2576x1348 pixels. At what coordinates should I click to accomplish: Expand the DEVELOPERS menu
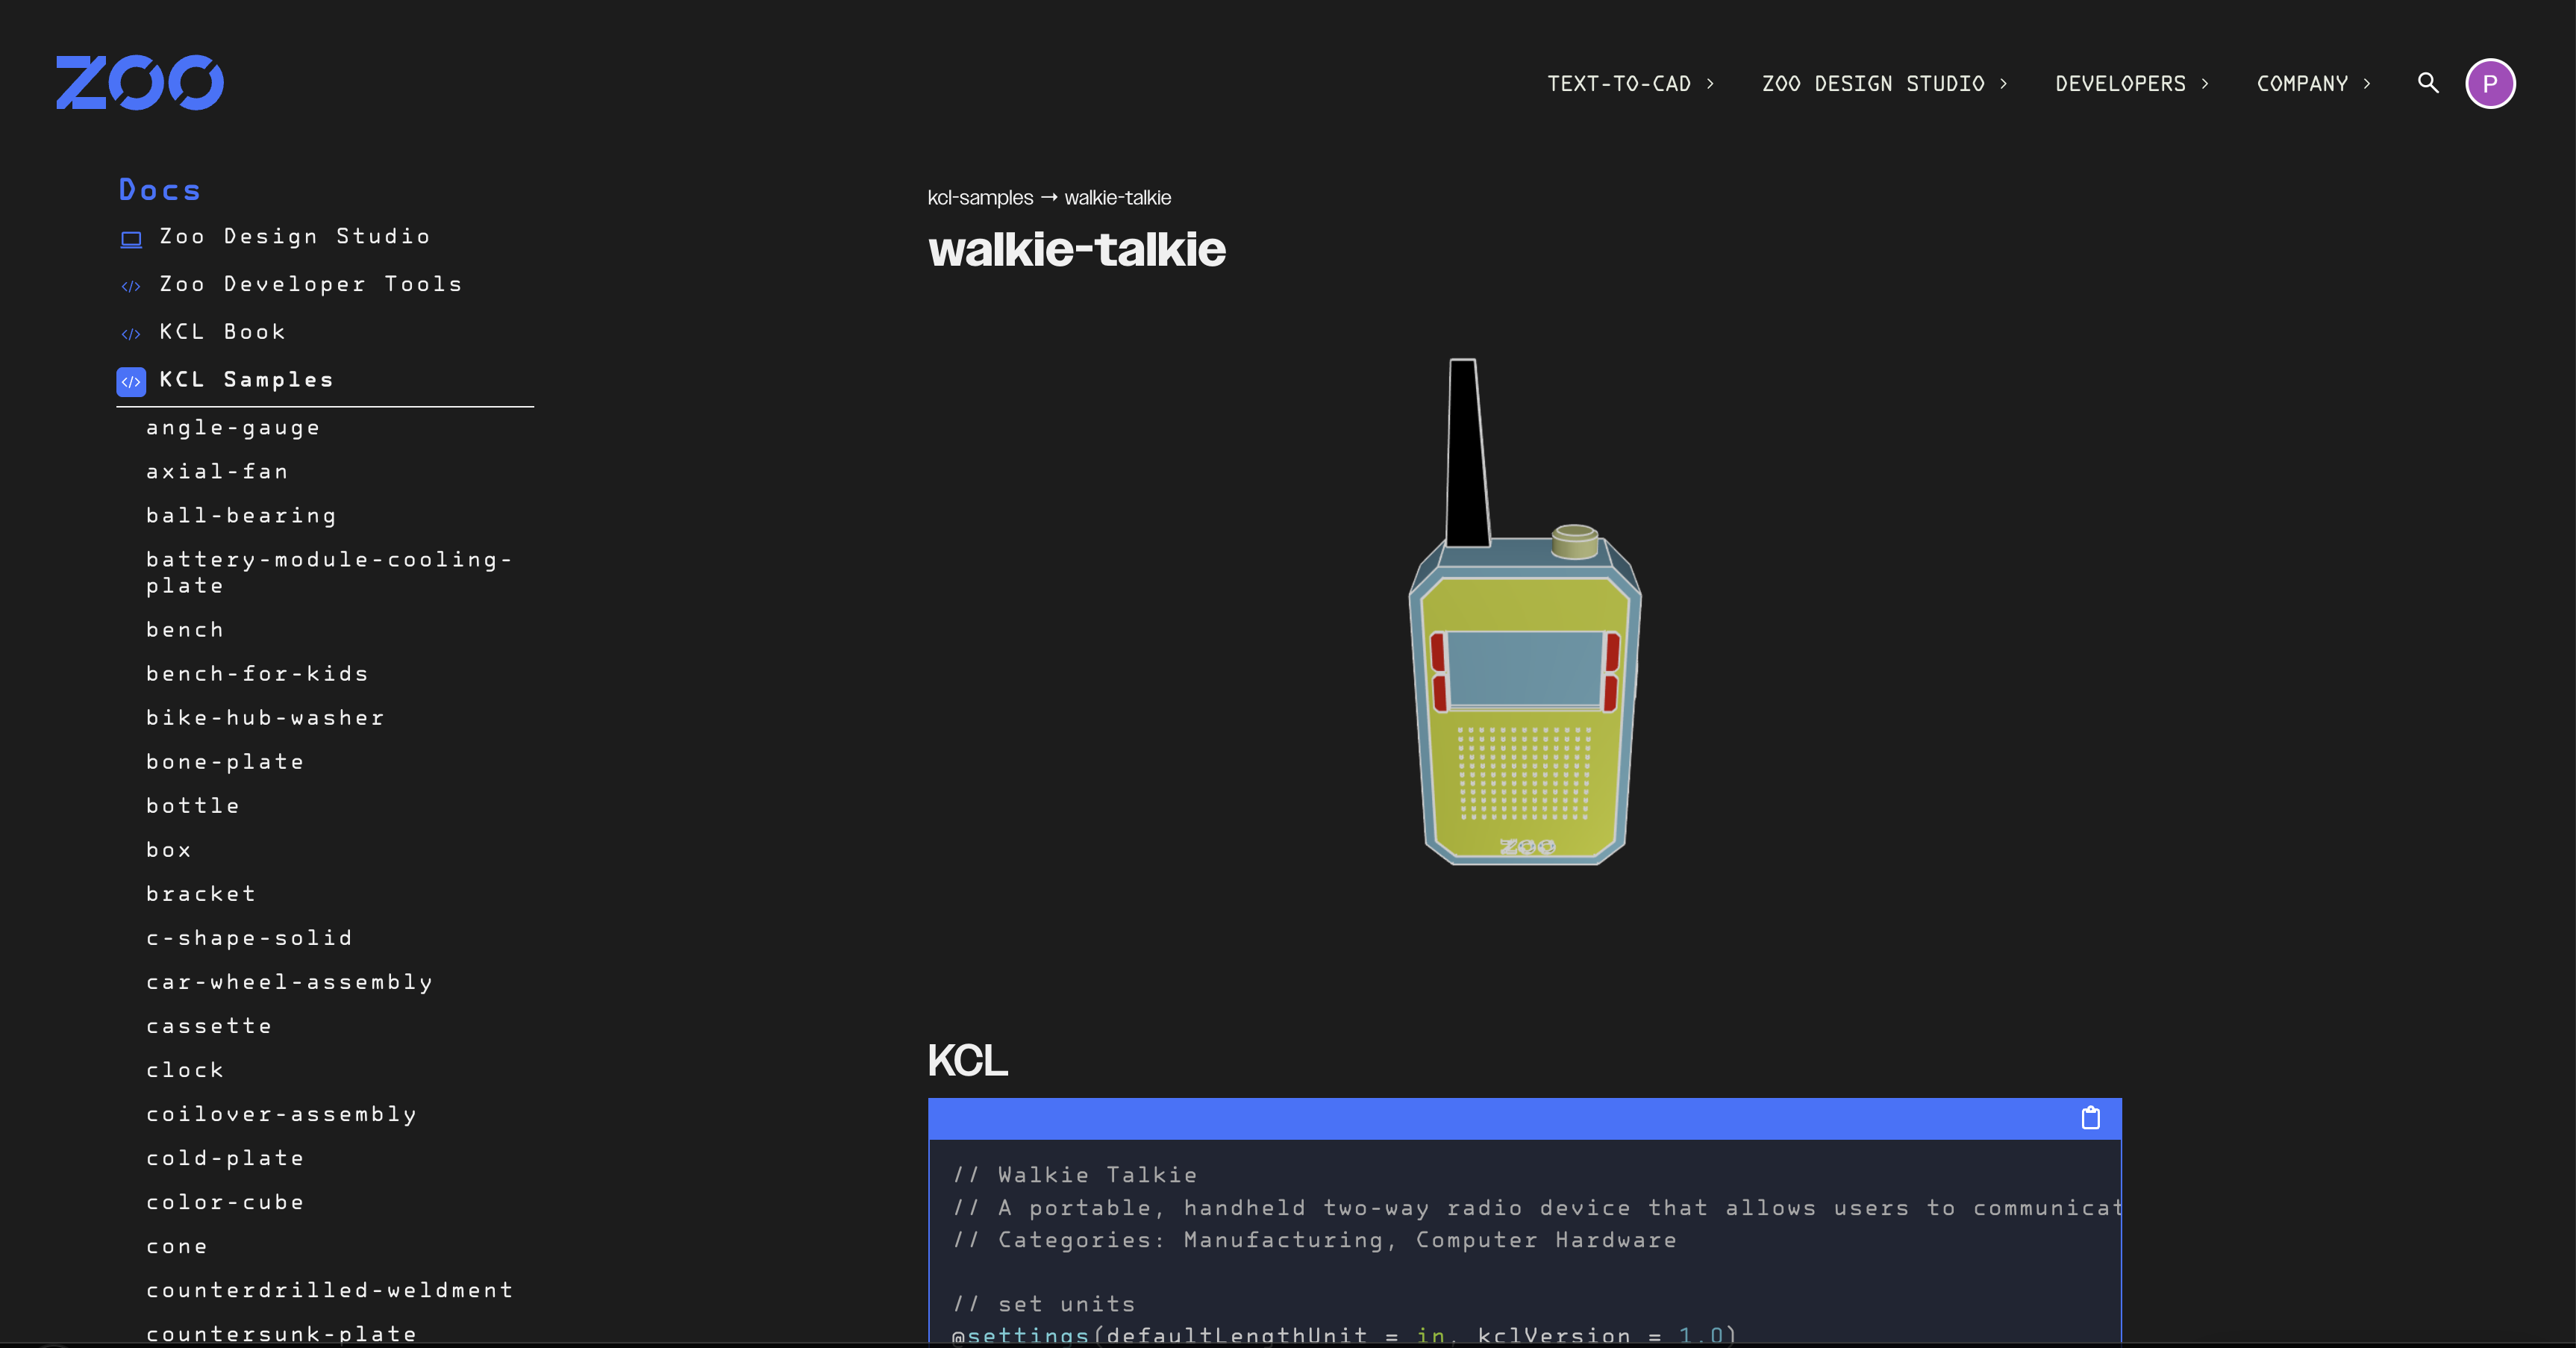tap(2131, 84)
